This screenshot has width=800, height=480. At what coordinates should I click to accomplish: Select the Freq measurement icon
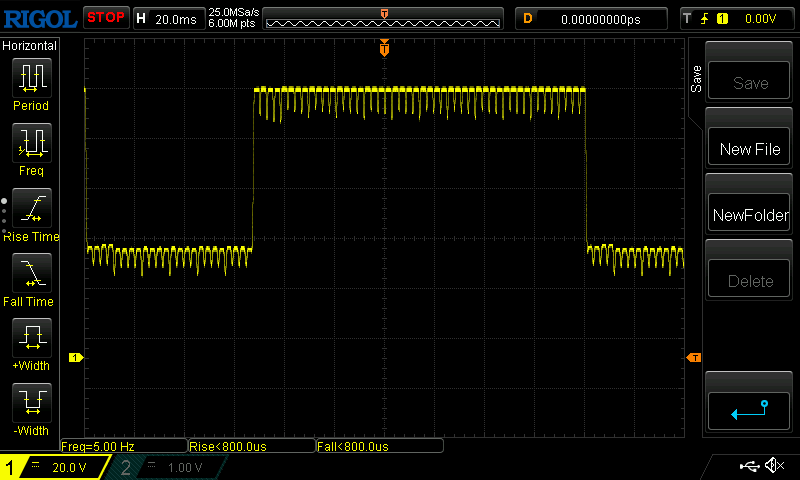coord(30,144)
